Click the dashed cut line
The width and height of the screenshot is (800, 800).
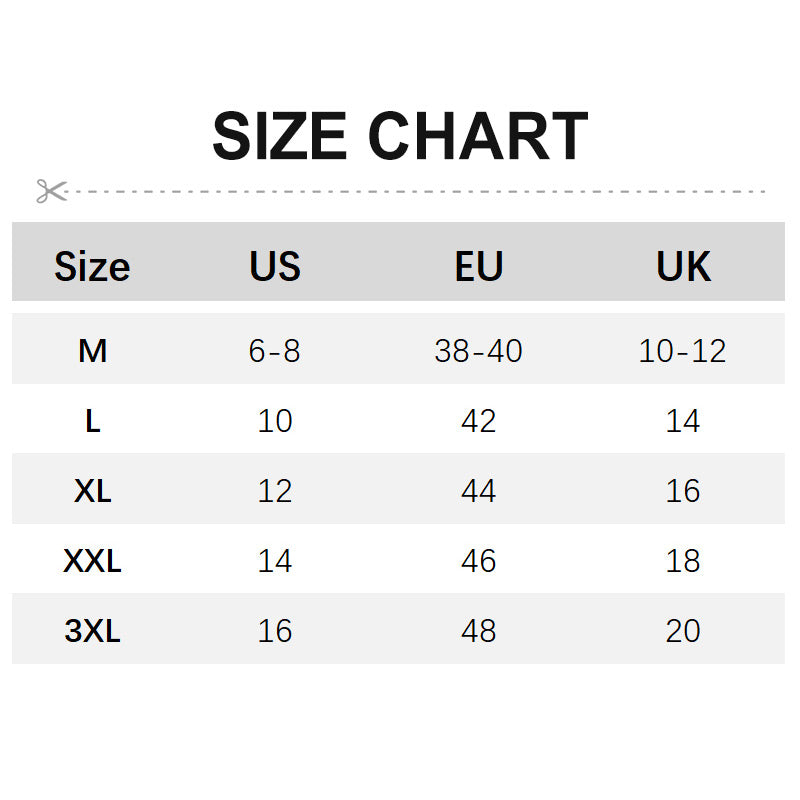point(420,191)
